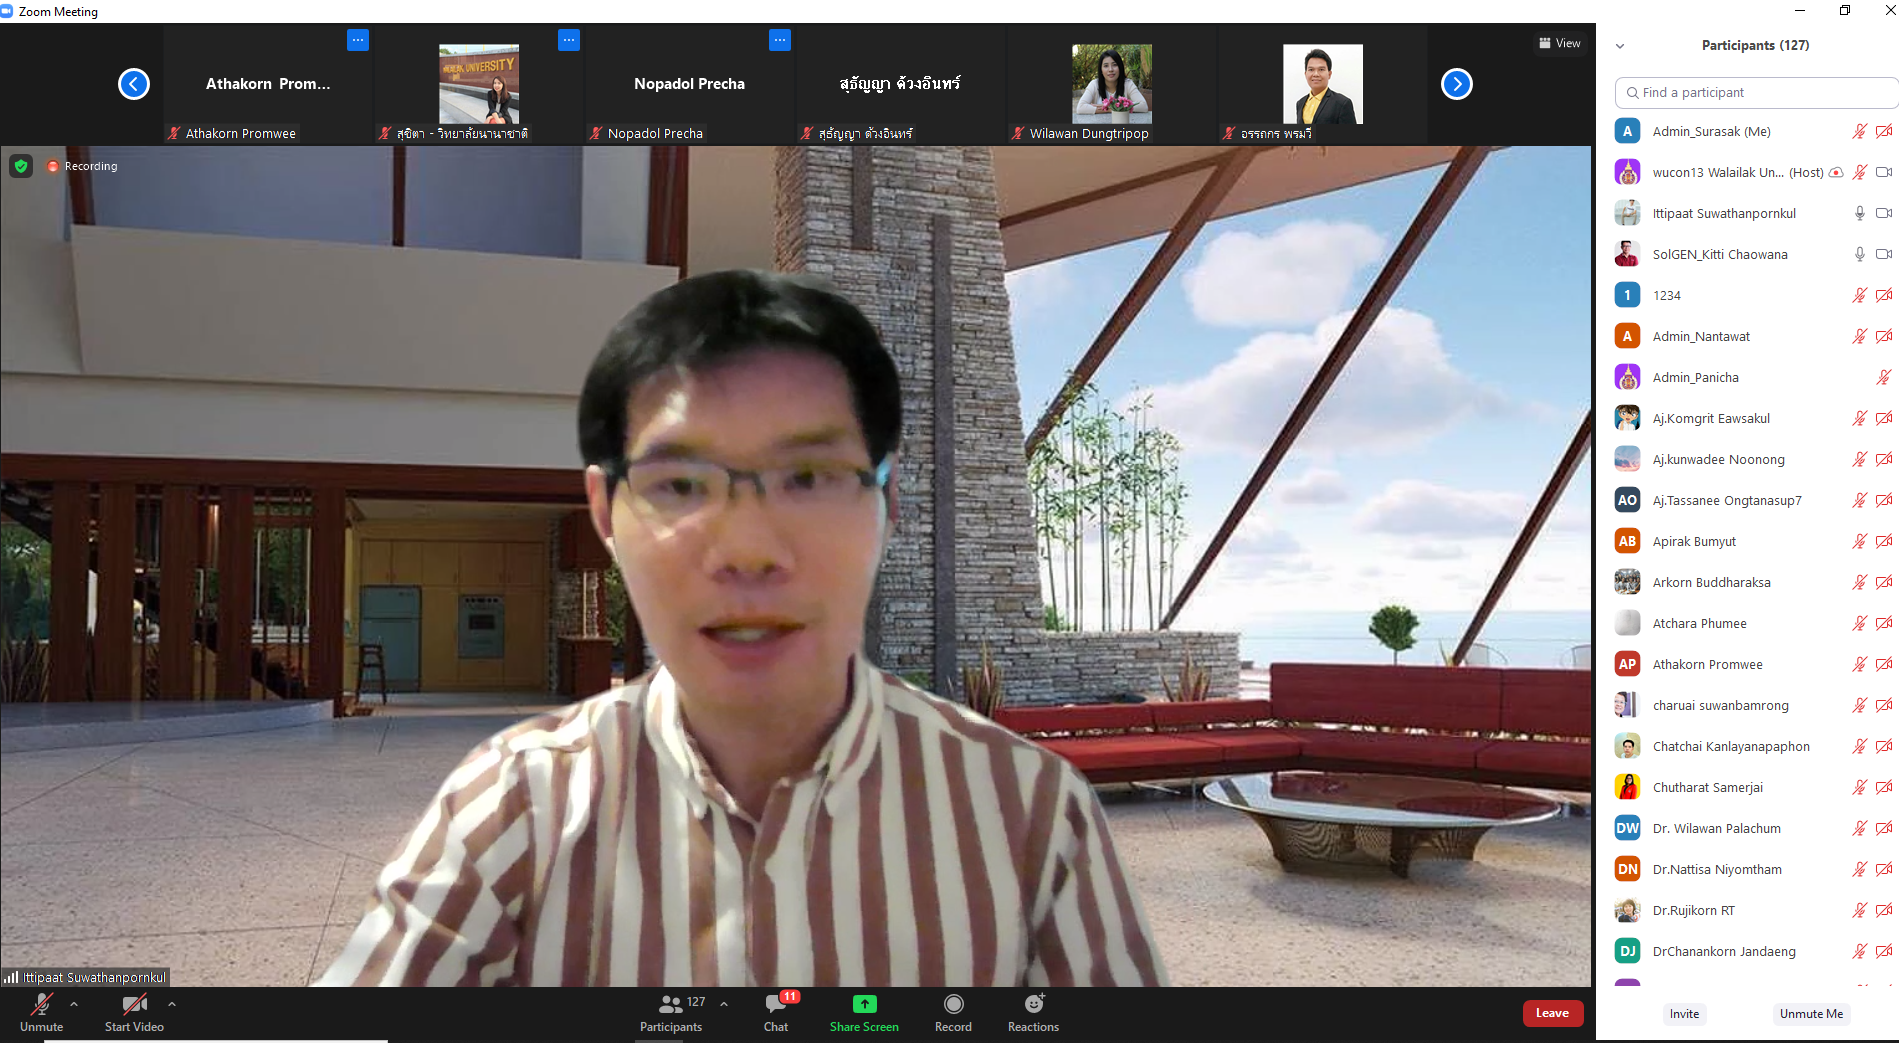Click the Share Screen icon

pyautogui.click(x=864, y=1004)
